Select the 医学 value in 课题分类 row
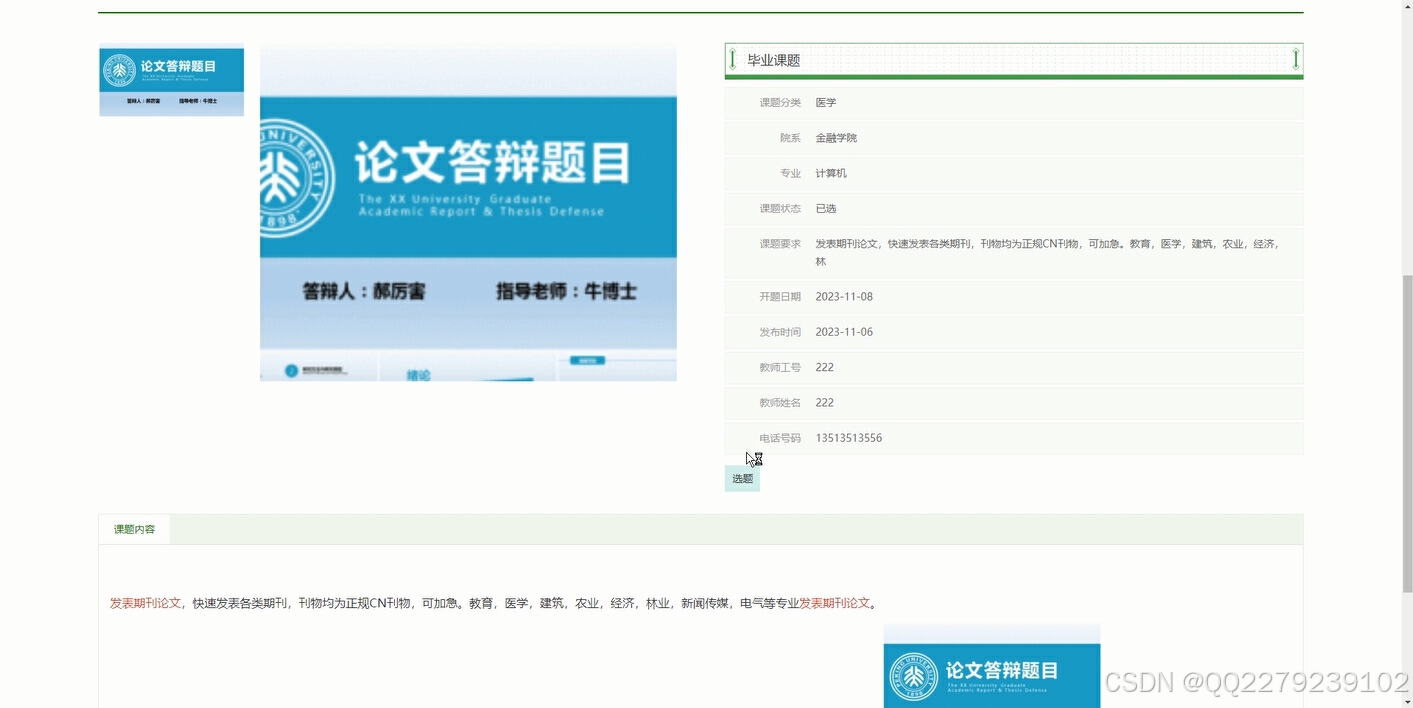 click(x=826, y=102)
